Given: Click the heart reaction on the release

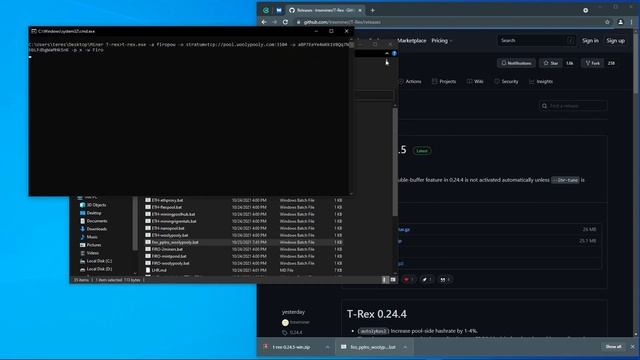Looking at the screenshot, I should [x=409, y=280].
